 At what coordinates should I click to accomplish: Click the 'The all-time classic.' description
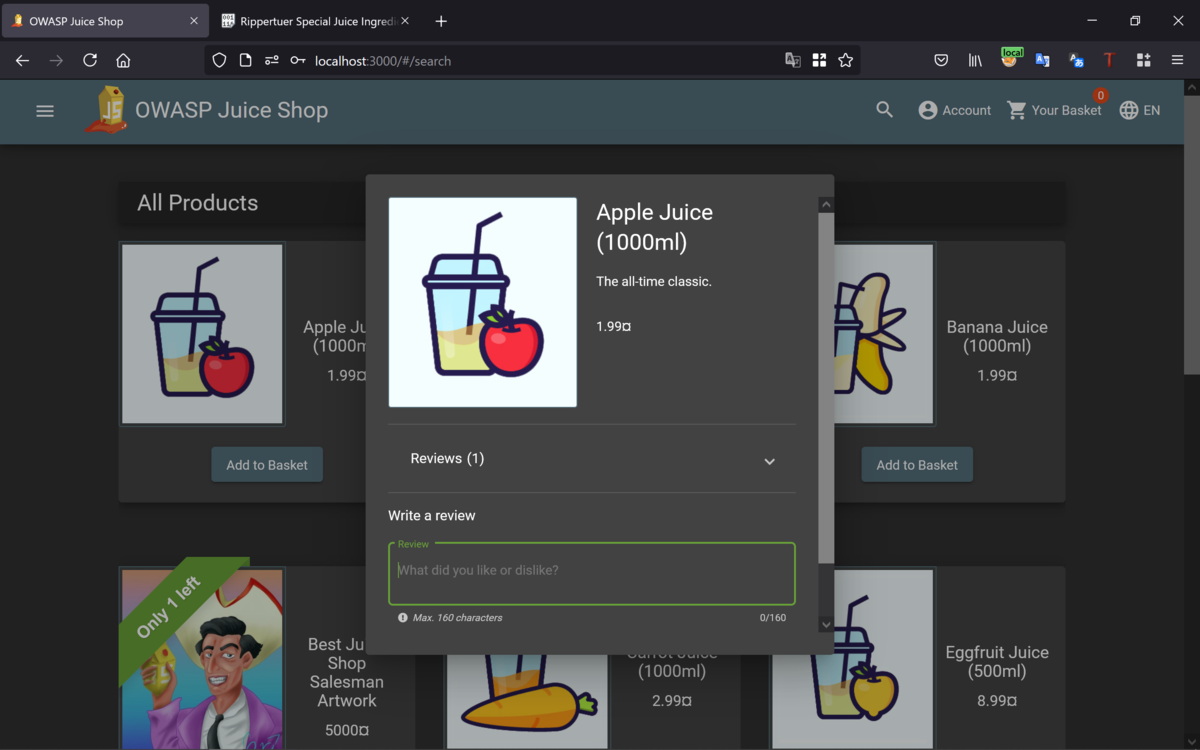click(654, 282)
